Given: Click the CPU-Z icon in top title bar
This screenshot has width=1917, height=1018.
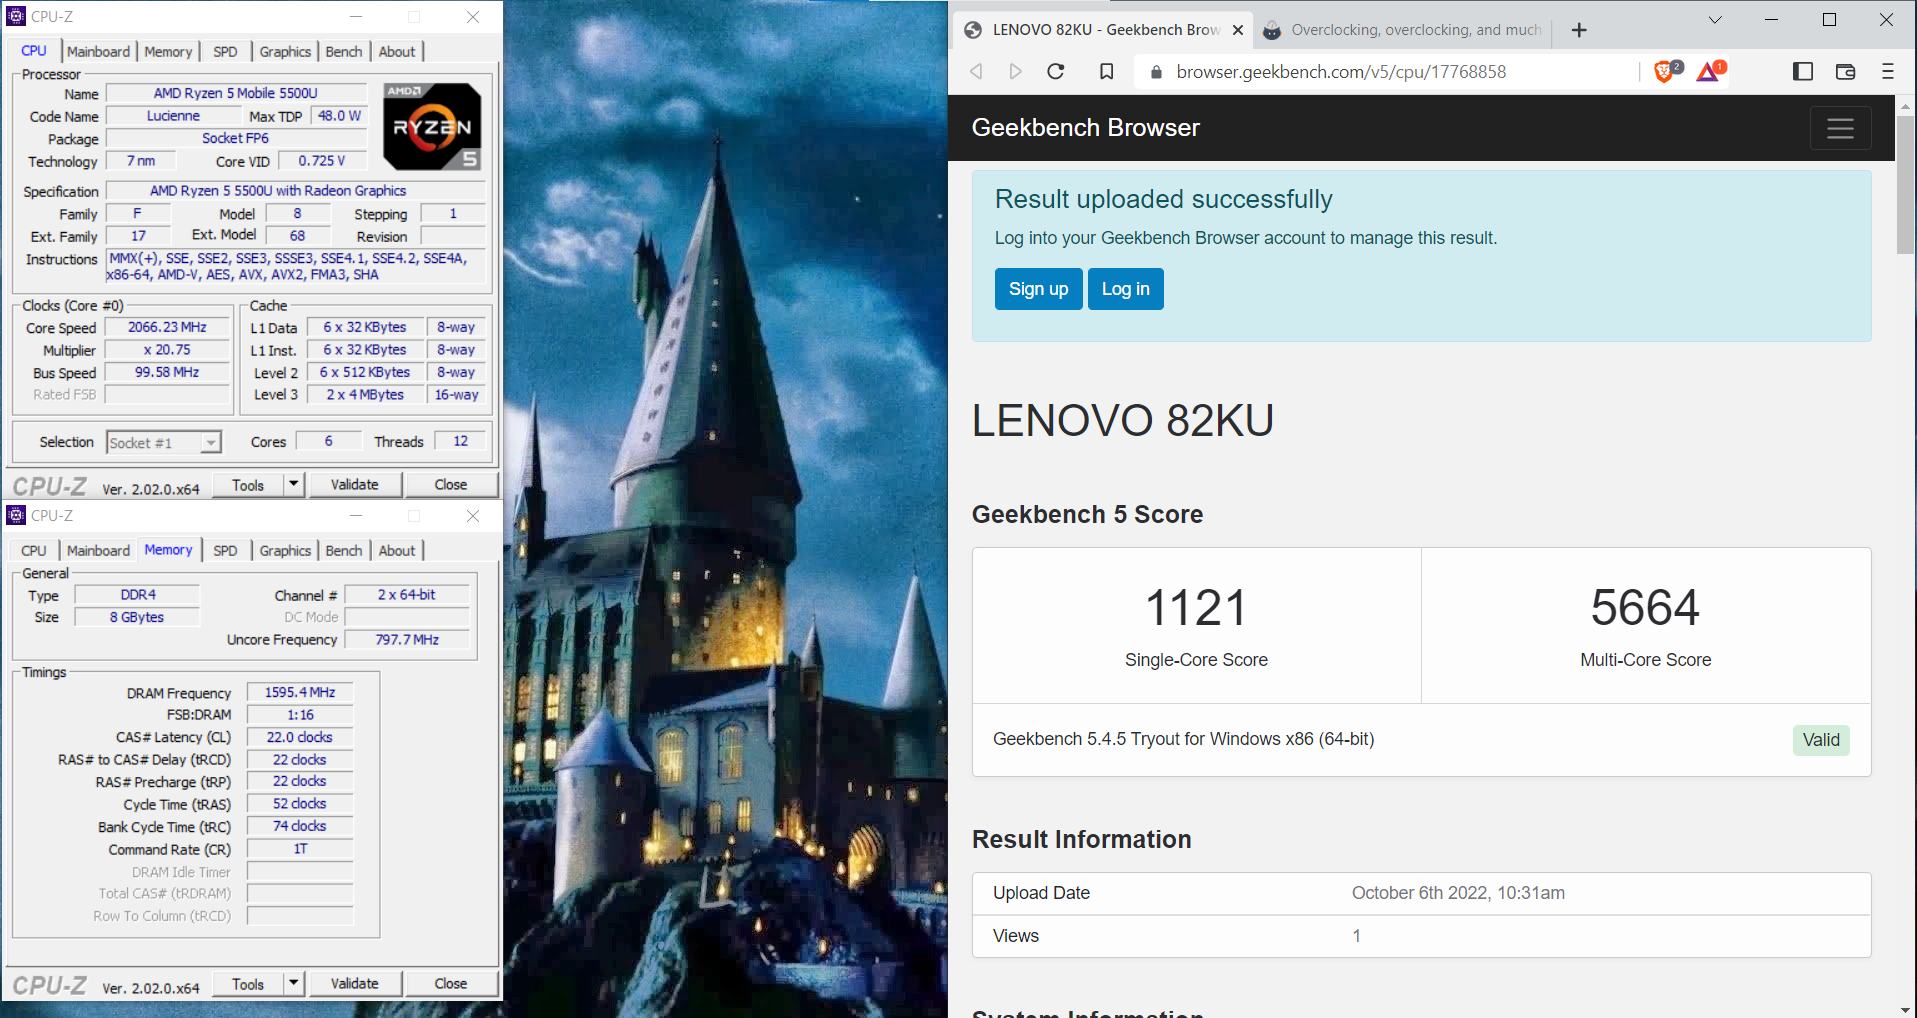Looking at the screenshot, I should (16, 16).
